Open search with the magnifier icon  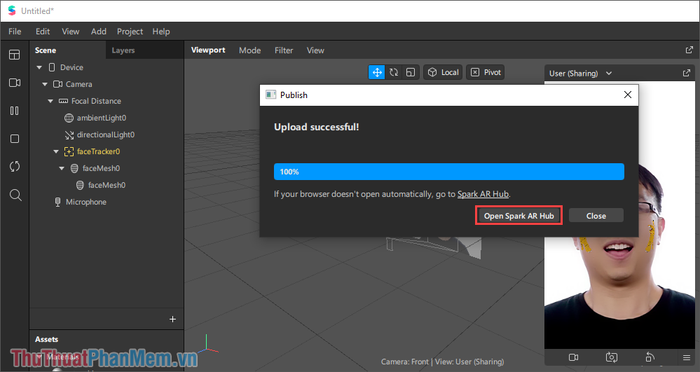pos(15,195)
